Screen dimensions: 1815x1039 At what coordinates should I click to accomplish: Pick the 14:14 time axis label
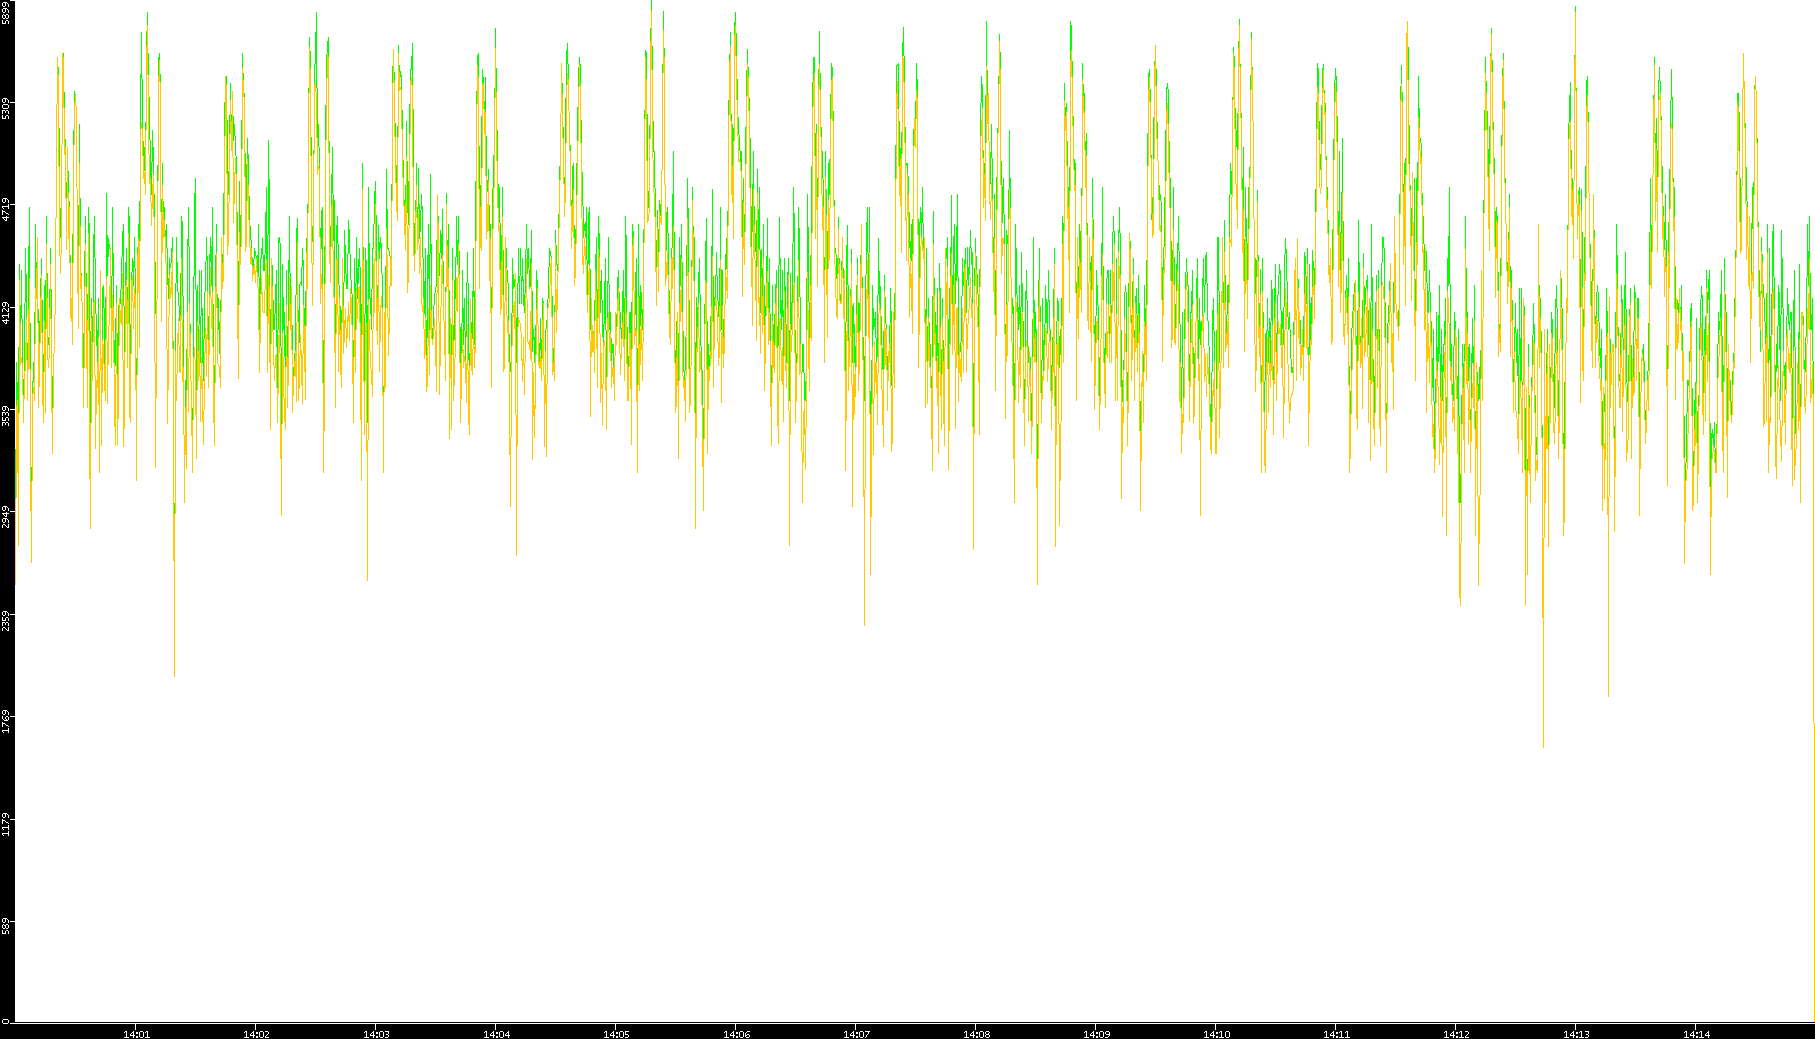1696,1034
